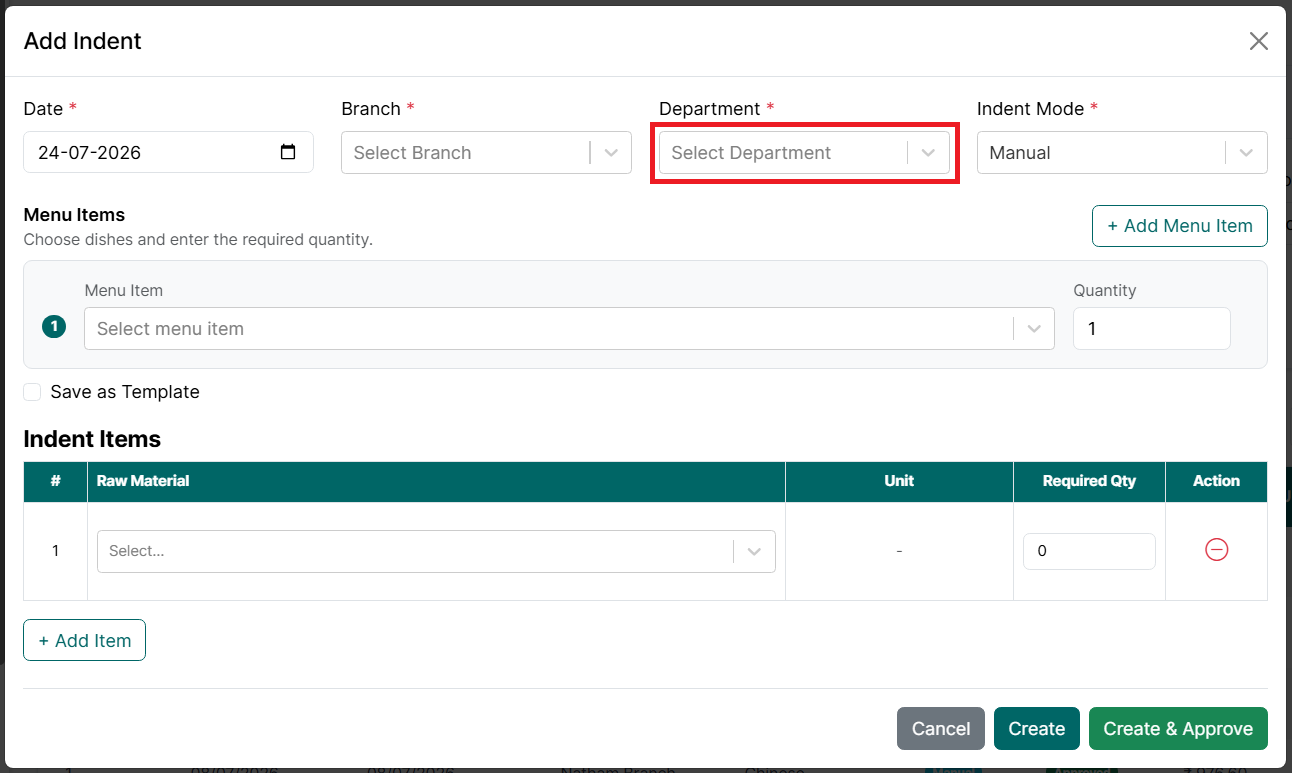The height and width of the screenshot is (773, 1292).
Task: Click the Required Qty field showing 0
Action: click(1089, 551)
